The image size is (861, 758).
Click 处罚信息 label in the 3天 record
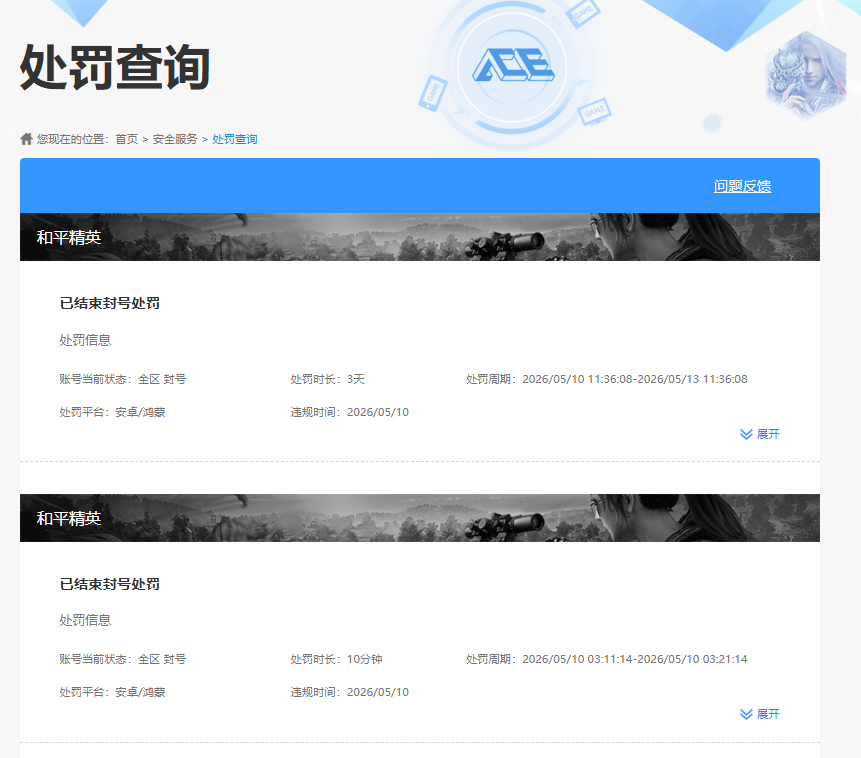coord(85,341)
